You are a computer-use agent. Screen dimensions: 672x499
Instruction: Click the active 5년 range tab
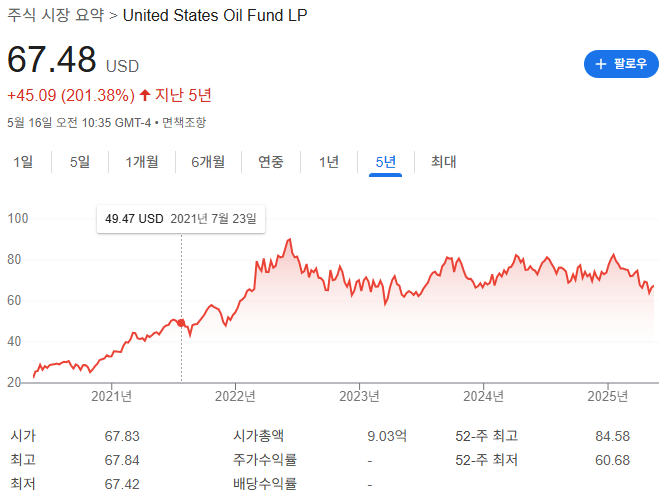386,162
